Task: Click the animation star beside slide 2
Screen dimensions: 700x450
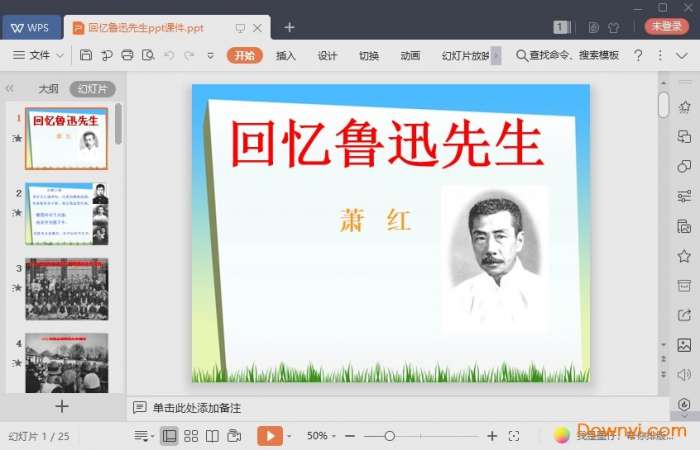Action: [18, 213]
